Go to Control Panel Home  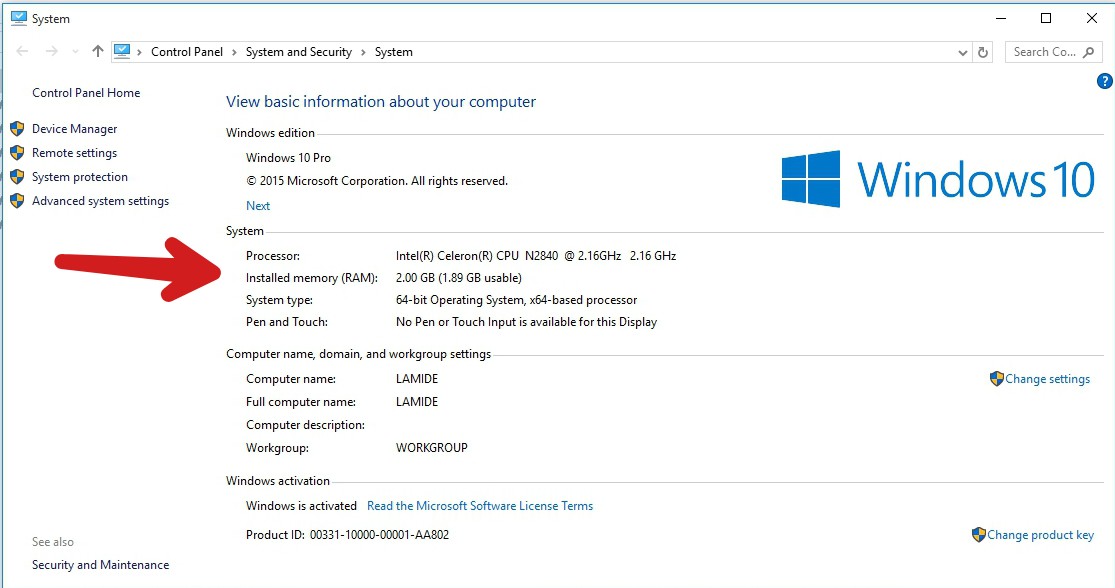[86, 93]
